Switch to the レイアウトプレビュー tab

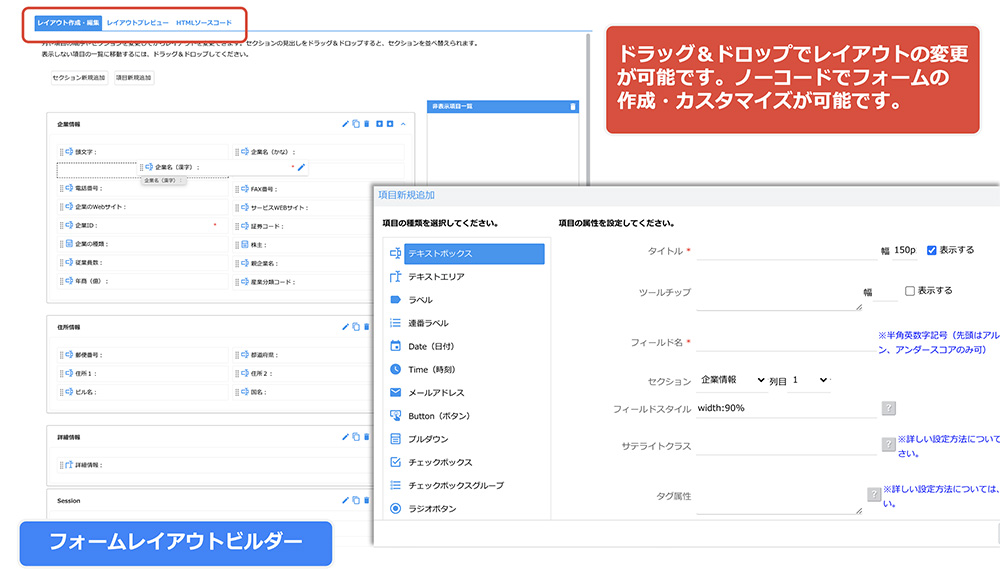point(138,22)
